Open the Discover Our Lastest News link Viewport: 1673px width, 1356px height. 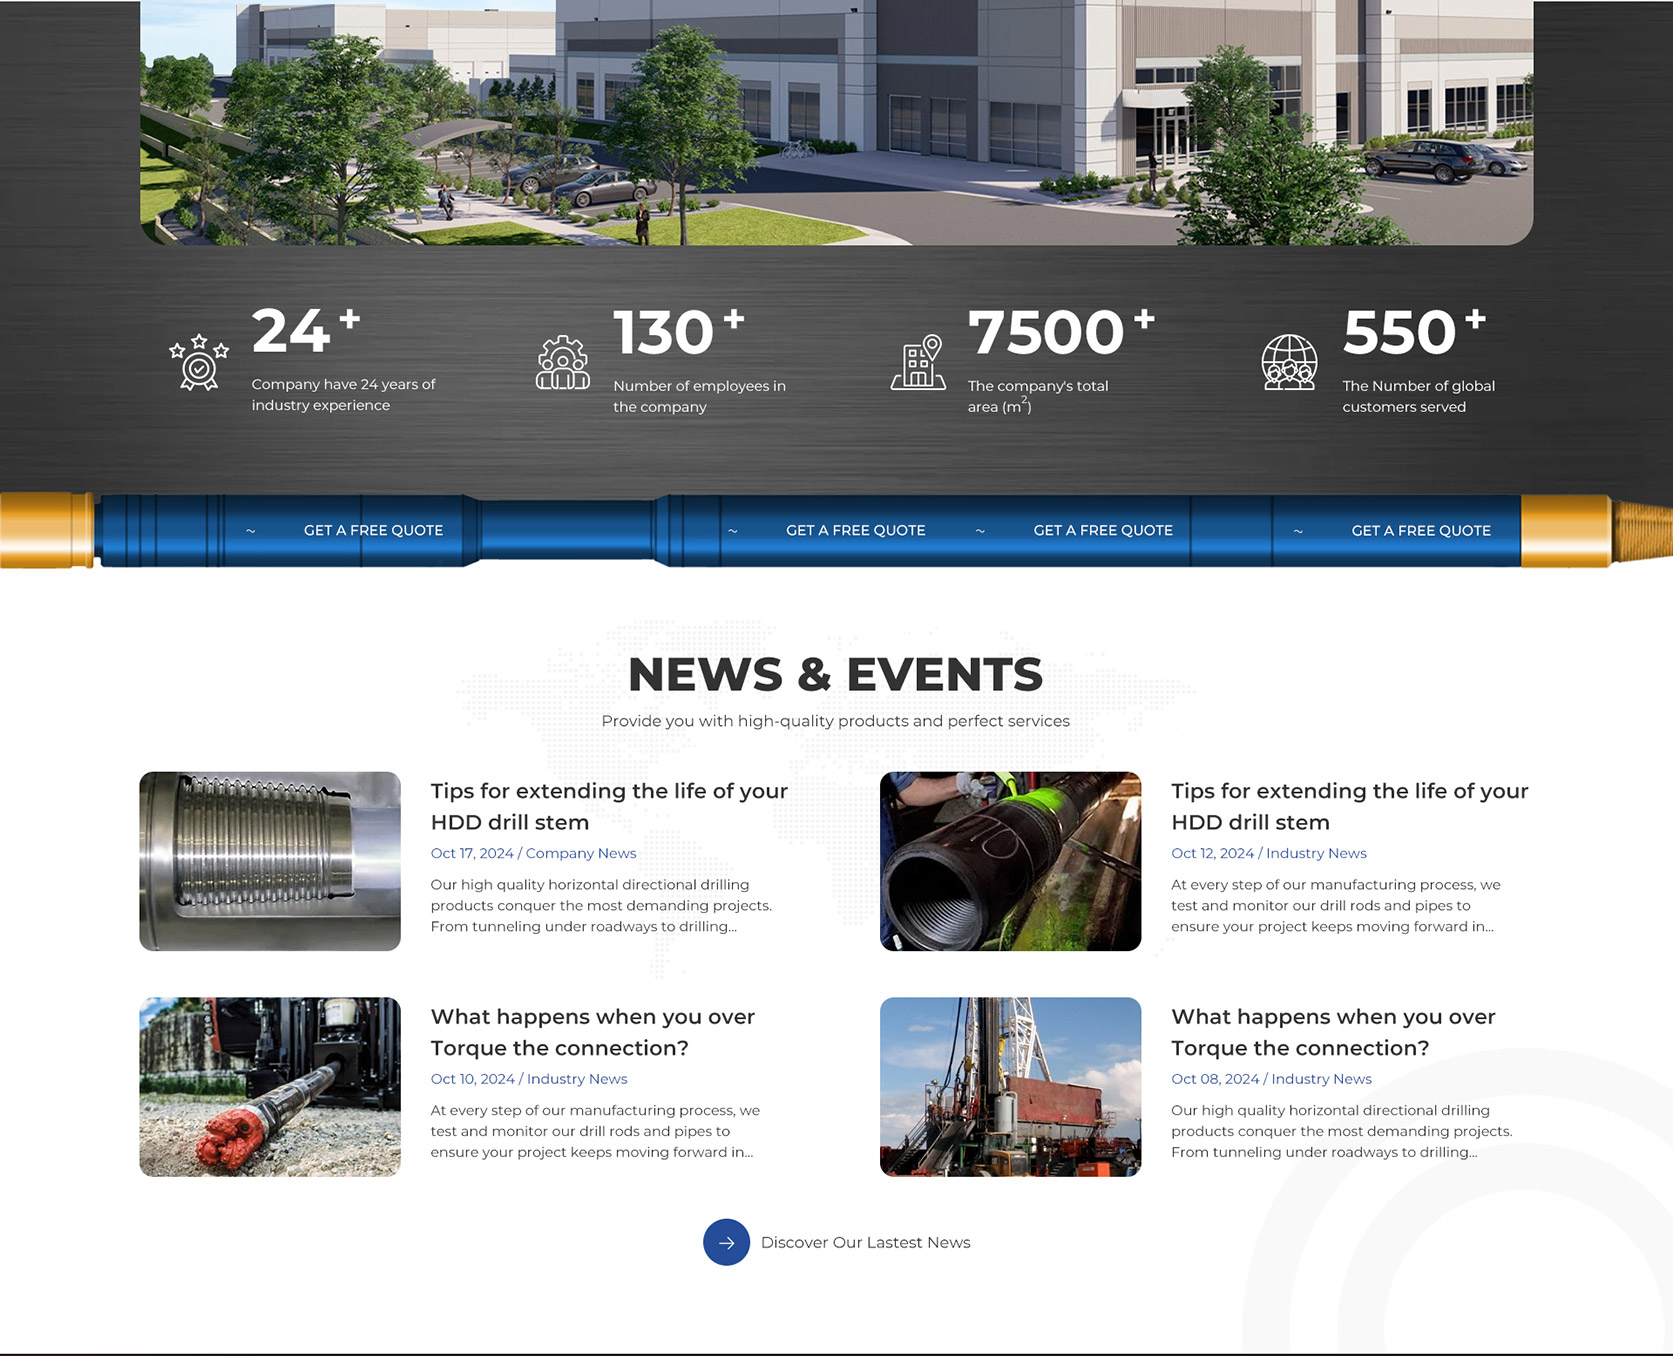(865, 1242)
